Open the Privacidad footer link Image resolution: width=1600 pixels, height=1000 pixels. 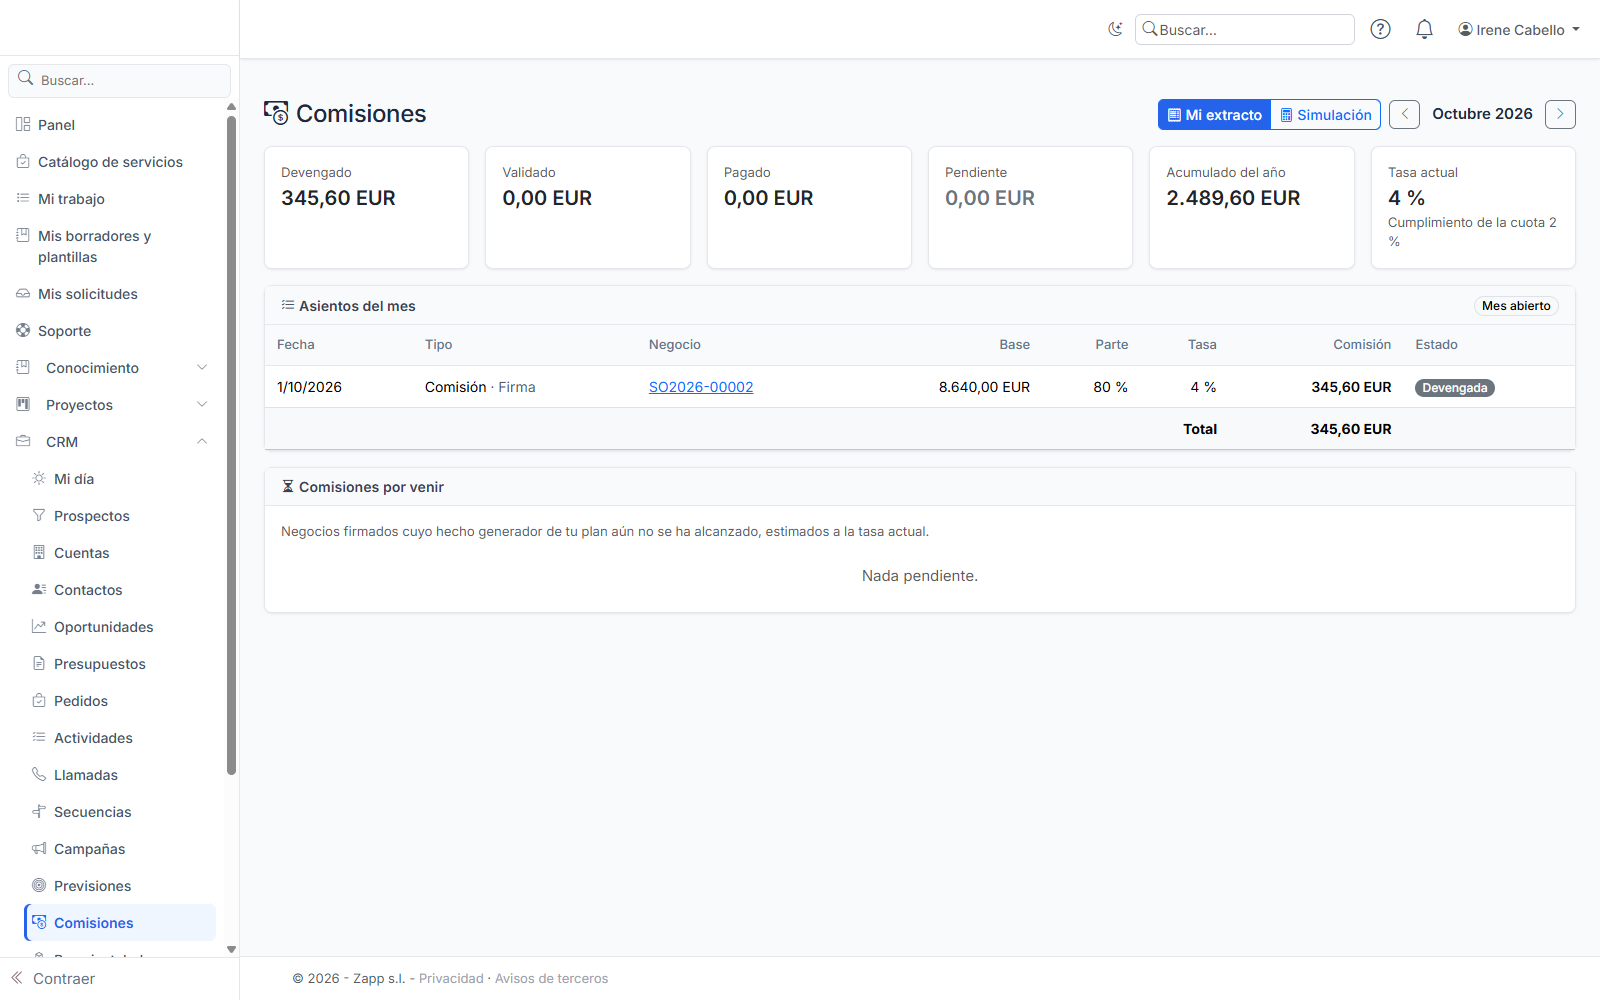451,978
